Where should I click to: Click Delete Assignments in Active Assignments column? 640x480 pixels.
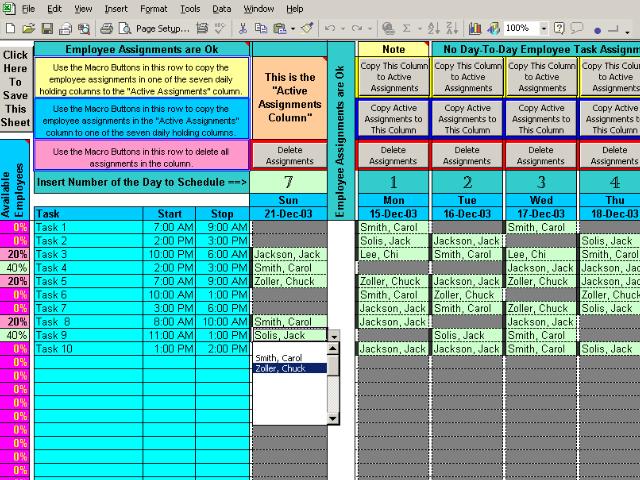(x=289, y=156)
